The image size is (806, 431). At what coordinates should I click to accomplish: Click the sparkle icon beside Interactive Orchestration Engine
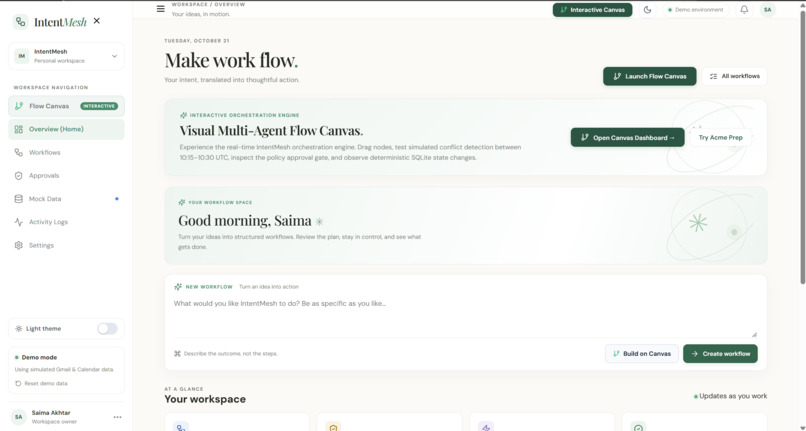(184, 115)
